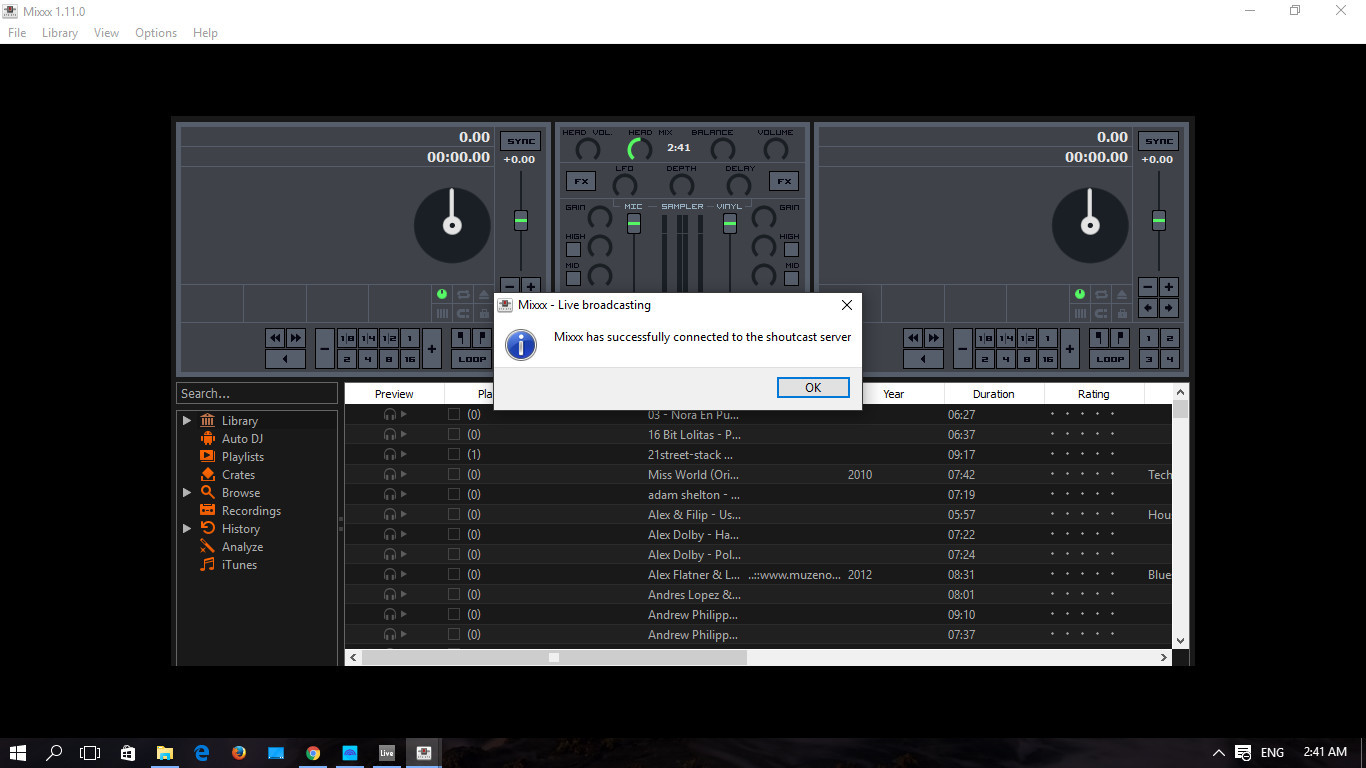Image resolution: width=1366 pixels, height=768 pixels.
Task: Expand the Browse tree item
Action: 185,492
